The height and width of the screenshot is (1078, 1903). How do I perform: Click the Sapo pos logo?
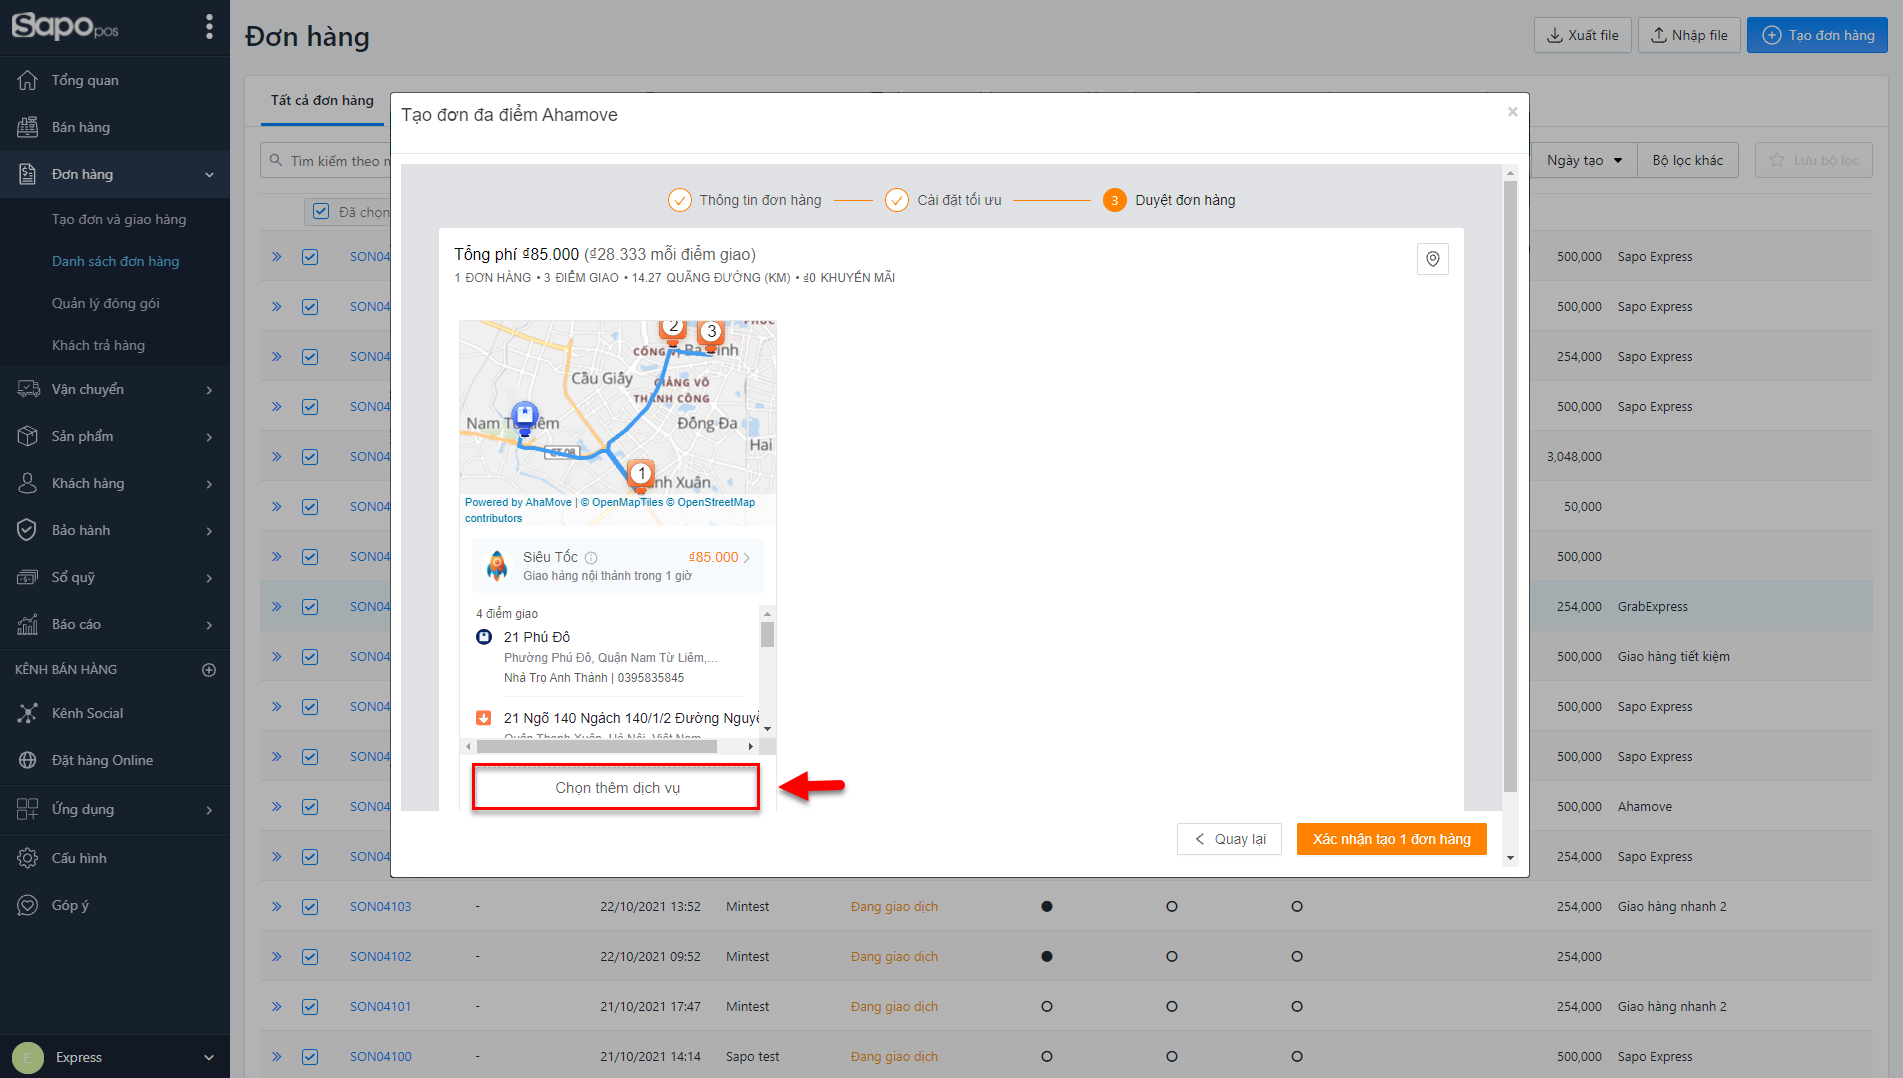click(x=65, y=26)
